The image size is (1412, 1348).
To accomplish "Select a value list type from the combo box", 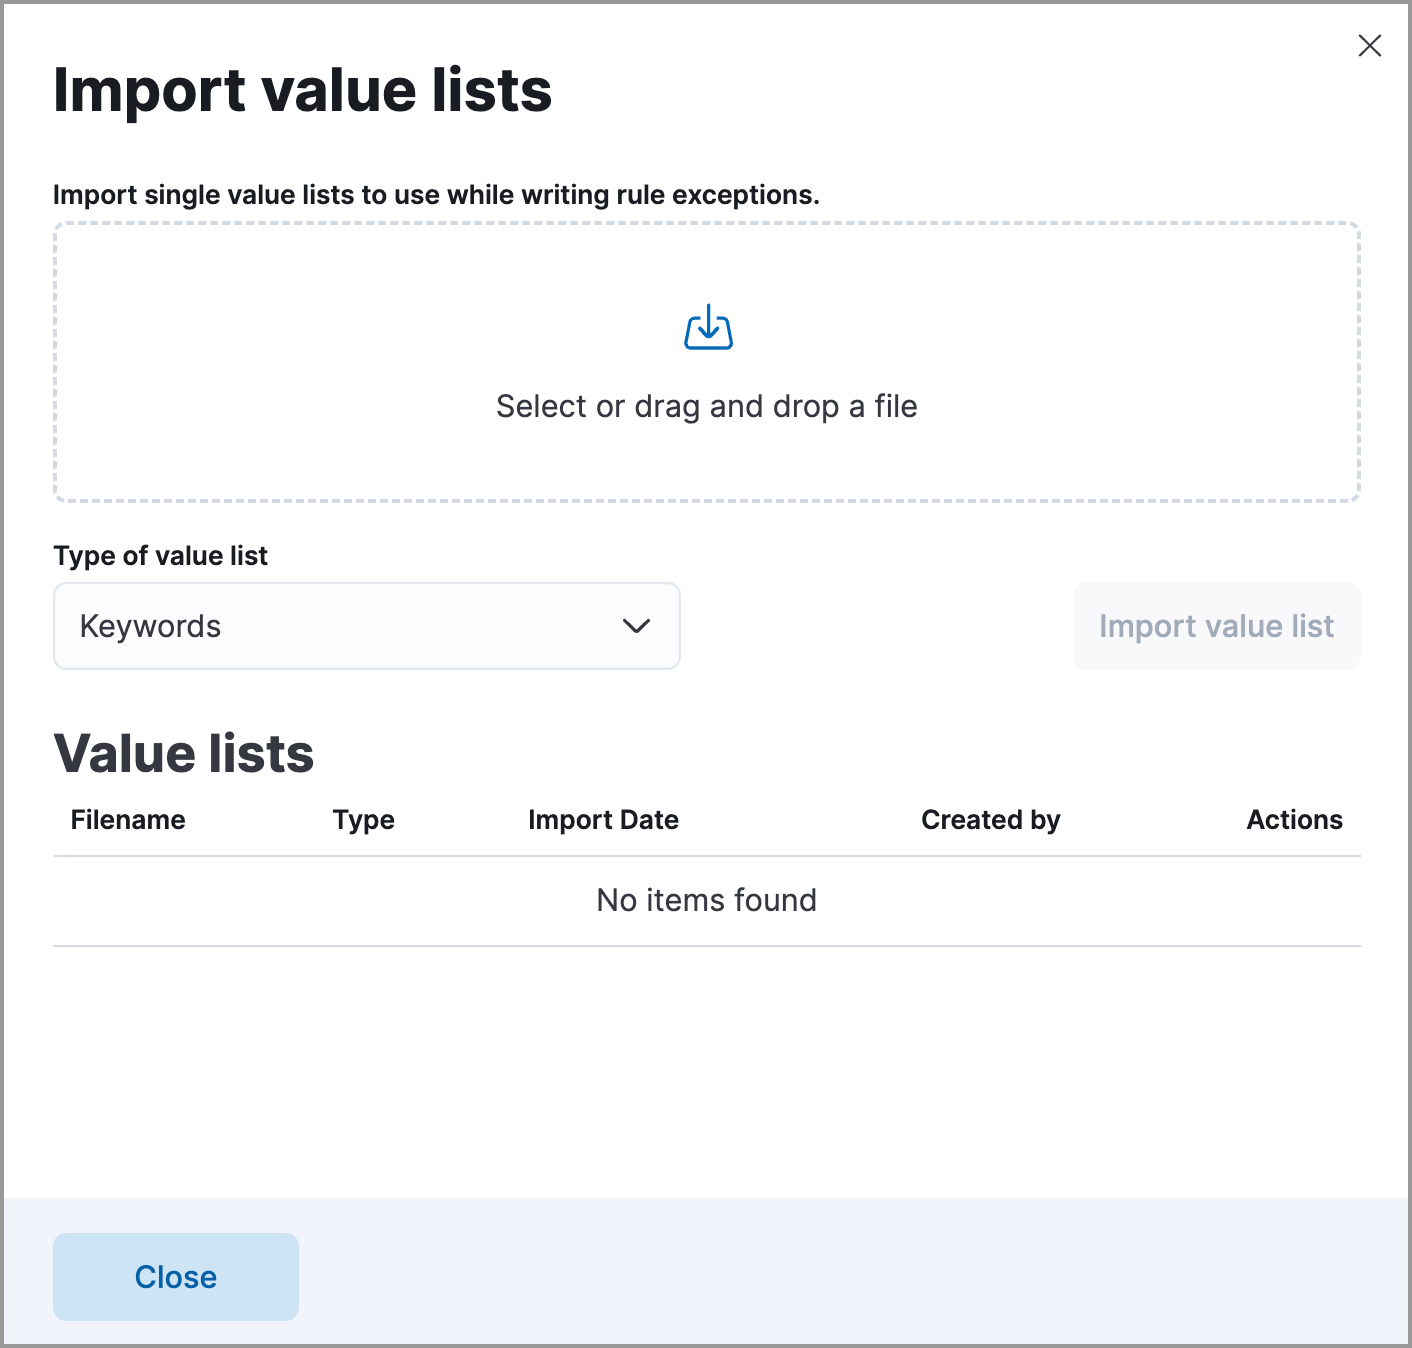I will [367, 626].
